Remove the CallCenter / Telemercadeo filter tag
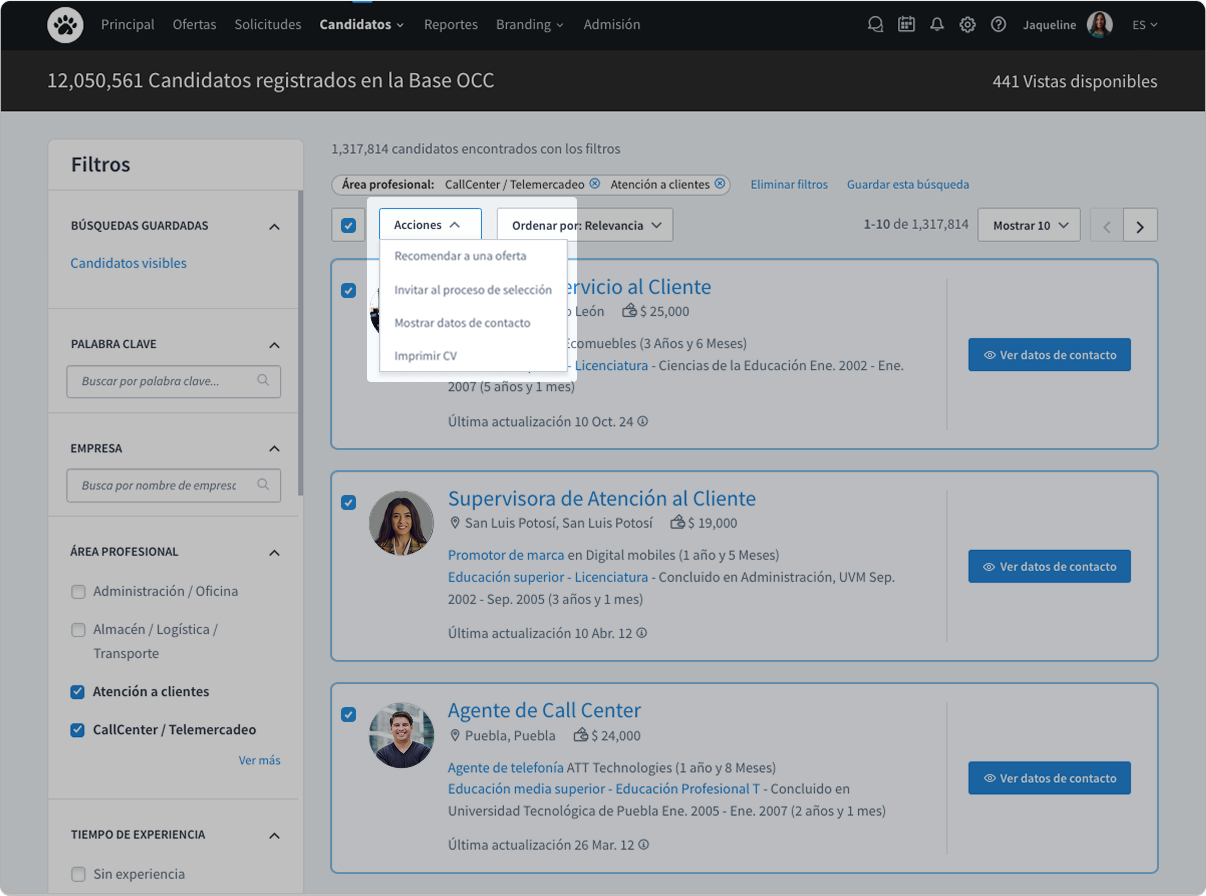 pyautogui.click(x=595, y=184)
